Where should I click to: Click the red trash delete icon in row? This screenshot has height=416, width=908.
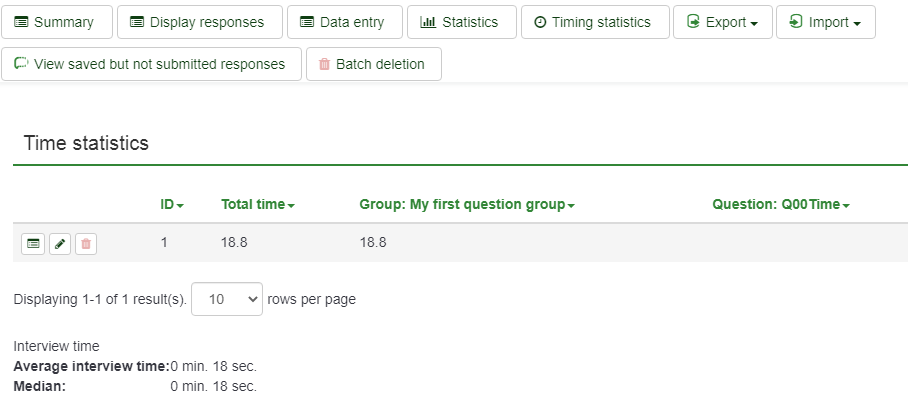click(x=86, y=243)
